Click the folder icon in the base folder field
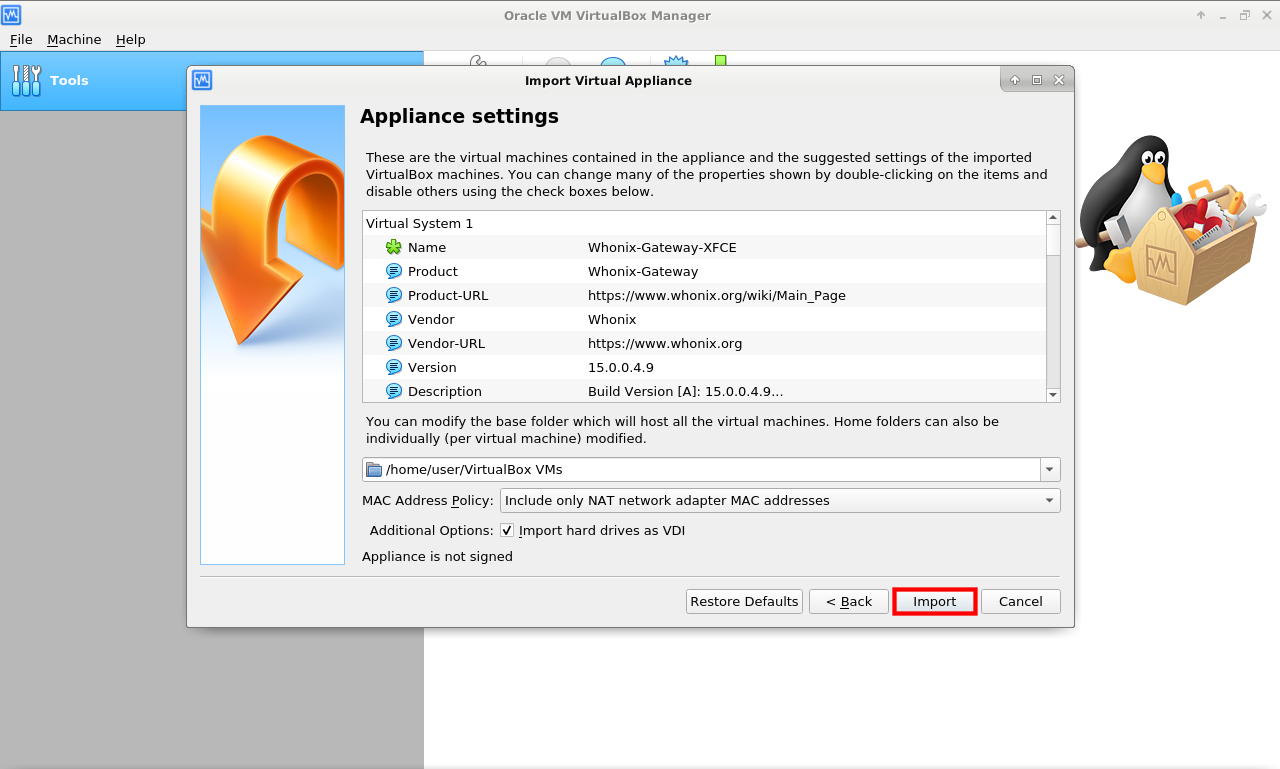 [374, 470]
